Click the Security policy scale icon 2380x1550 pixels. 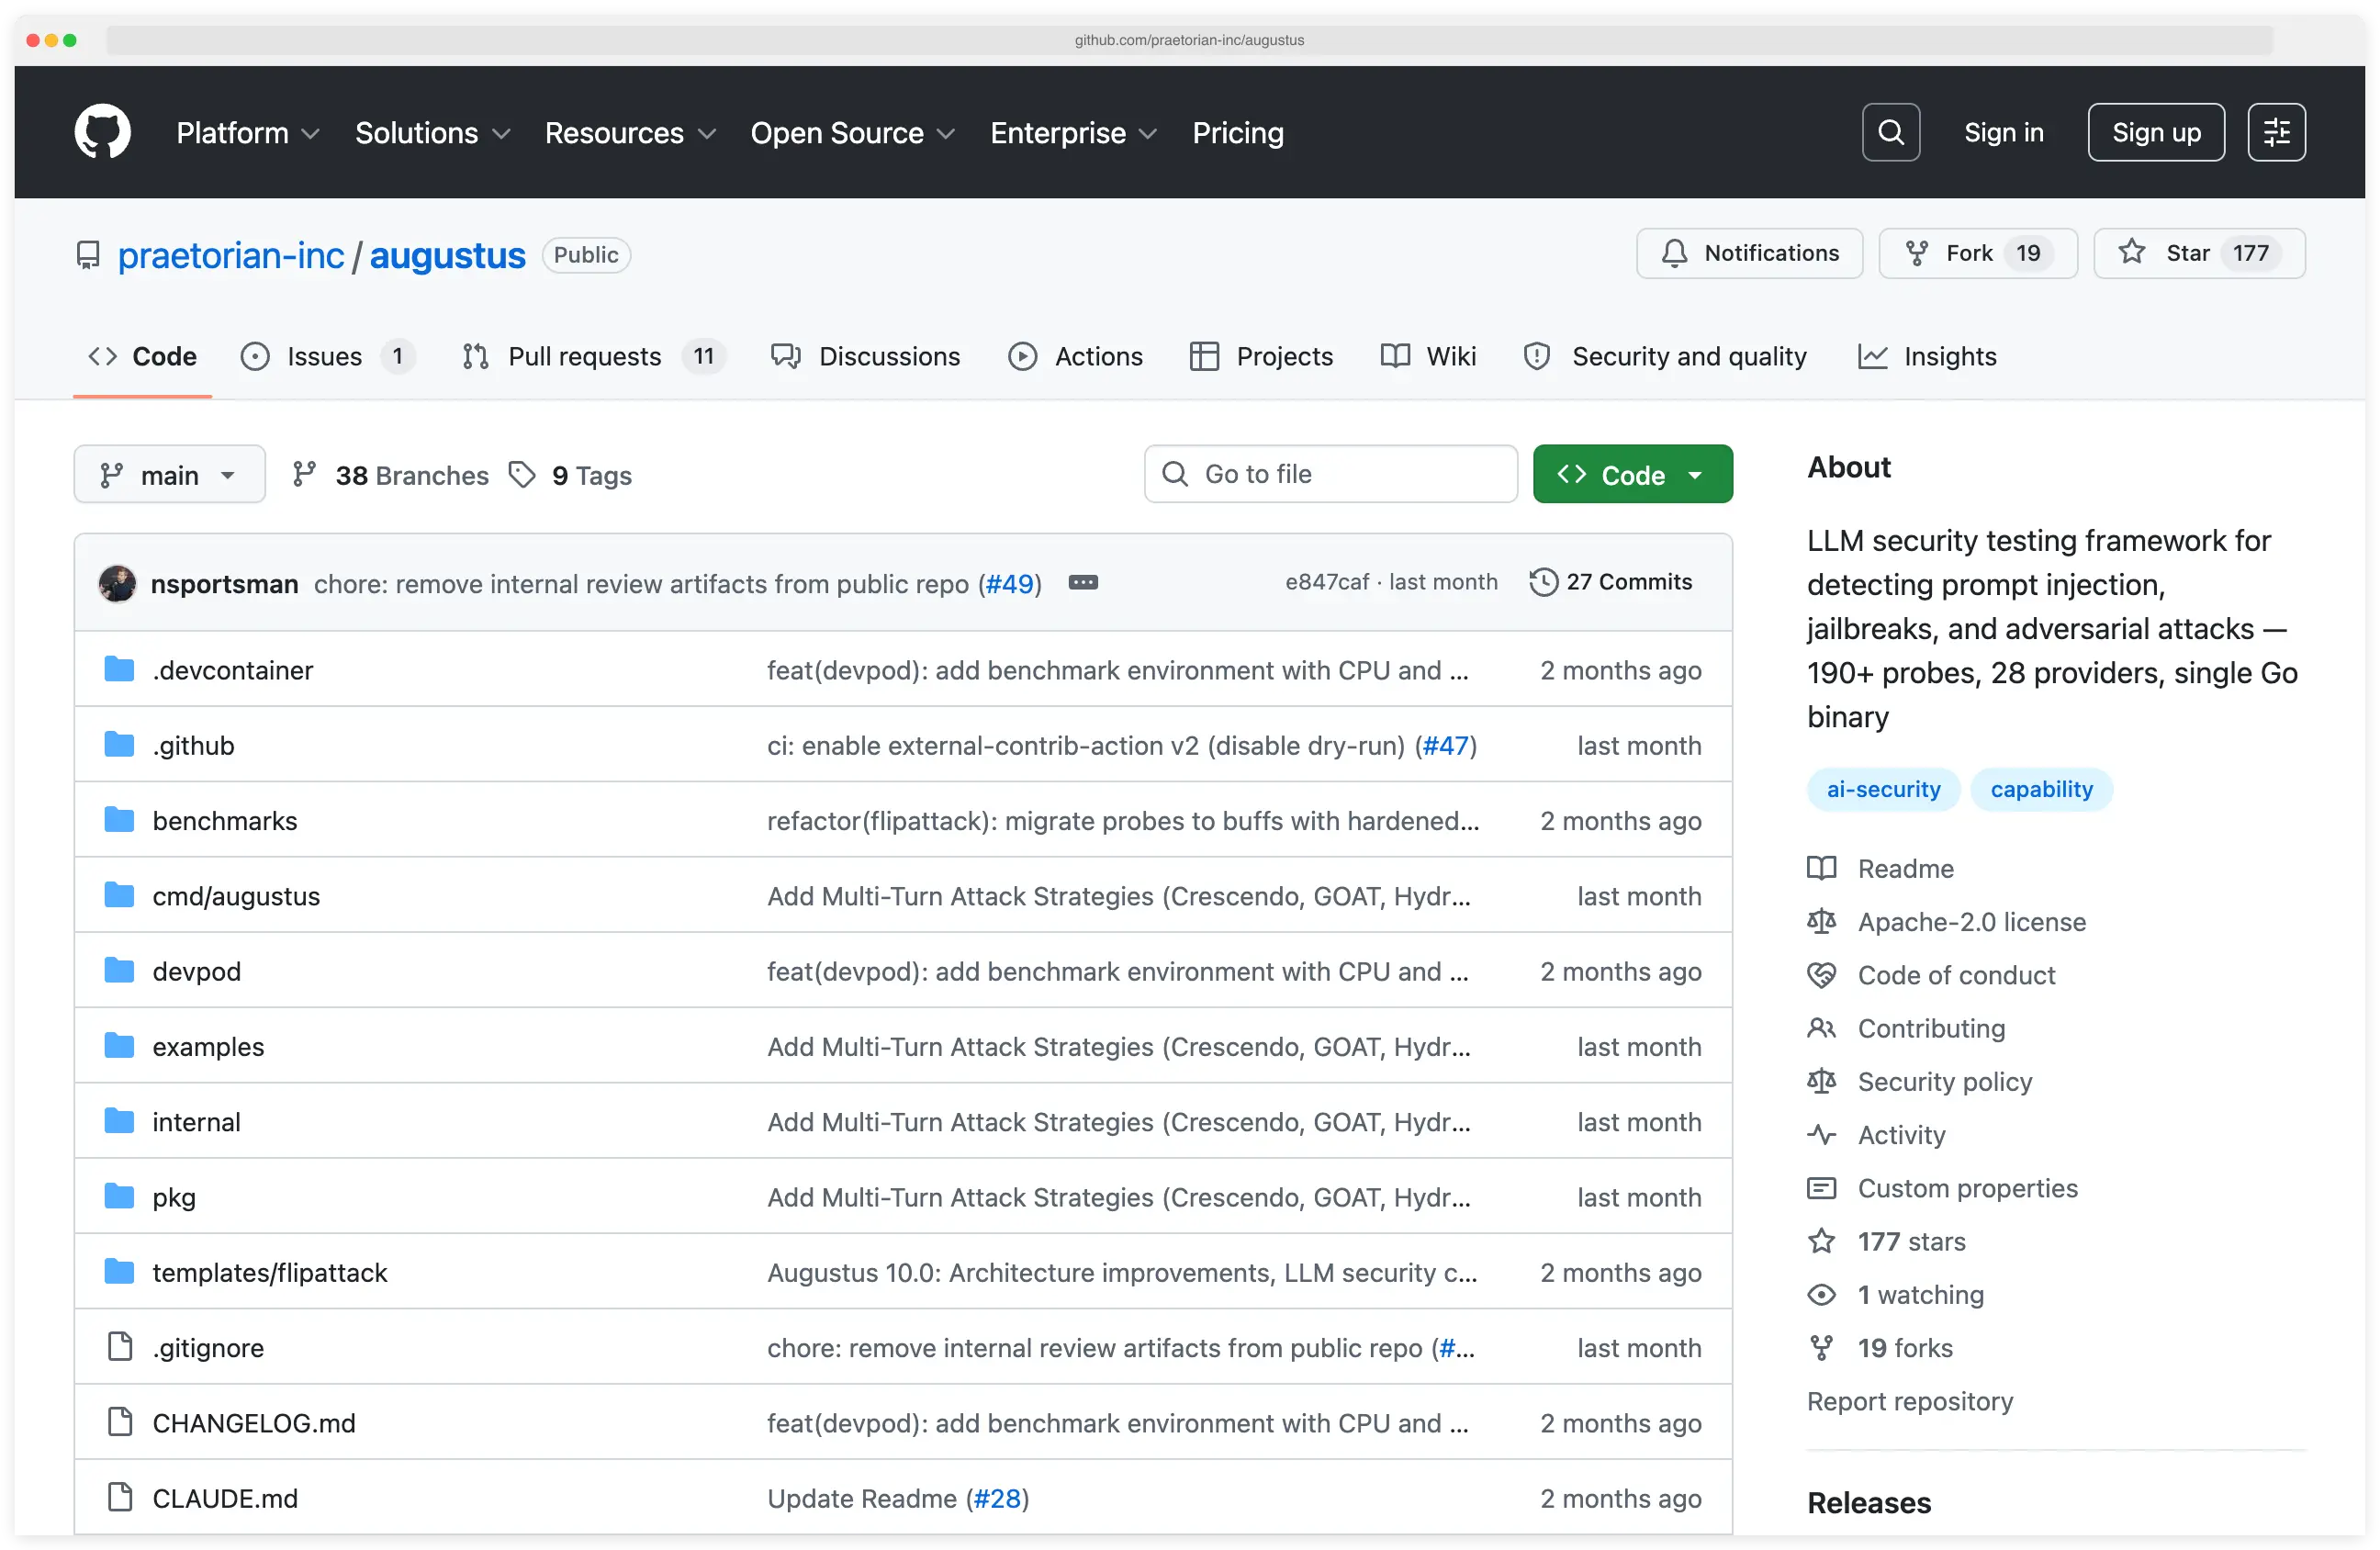coord(1821,1081)
